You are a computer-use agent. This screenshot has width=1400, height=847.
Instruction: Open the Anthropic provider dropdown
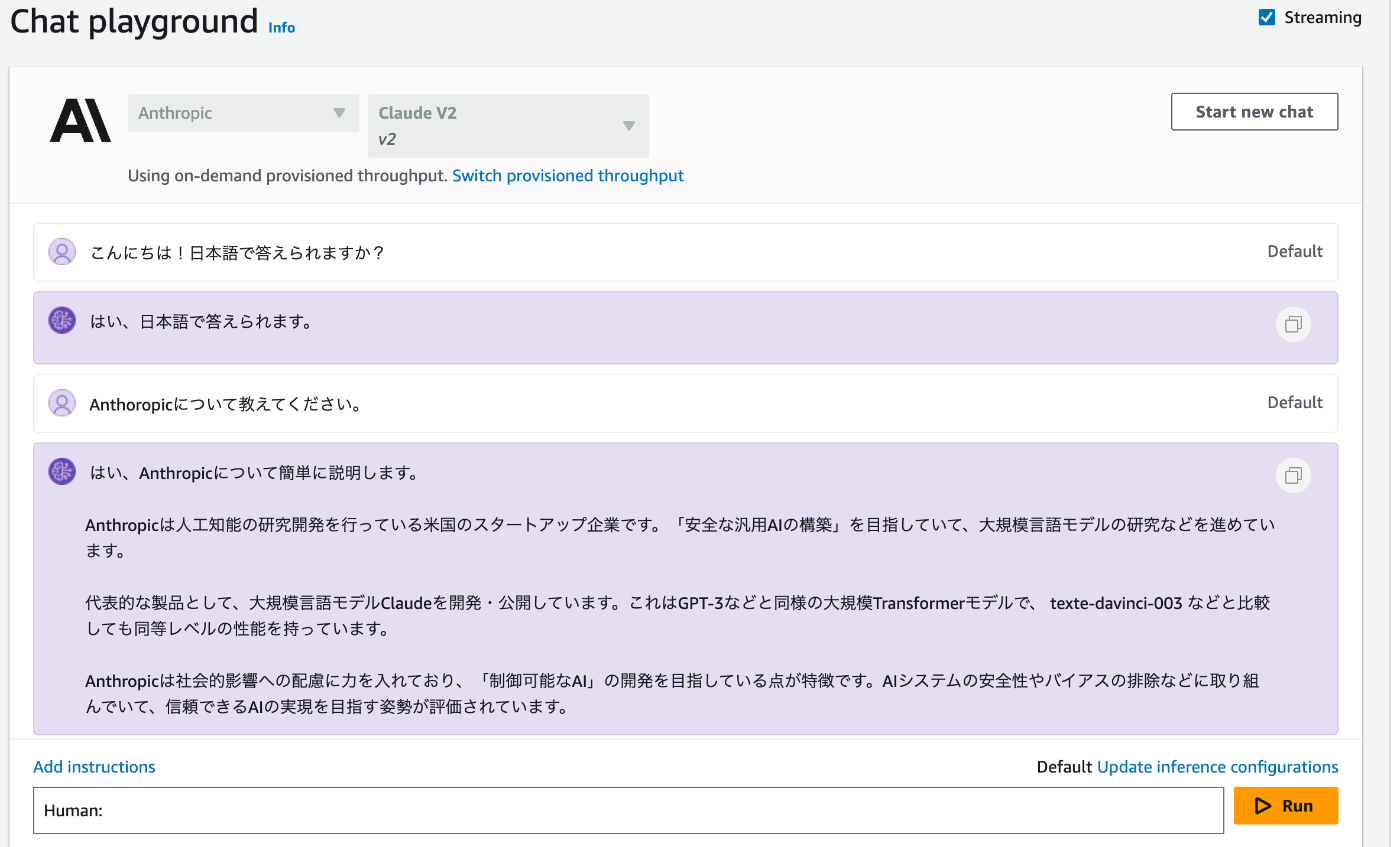coord(243,113)
